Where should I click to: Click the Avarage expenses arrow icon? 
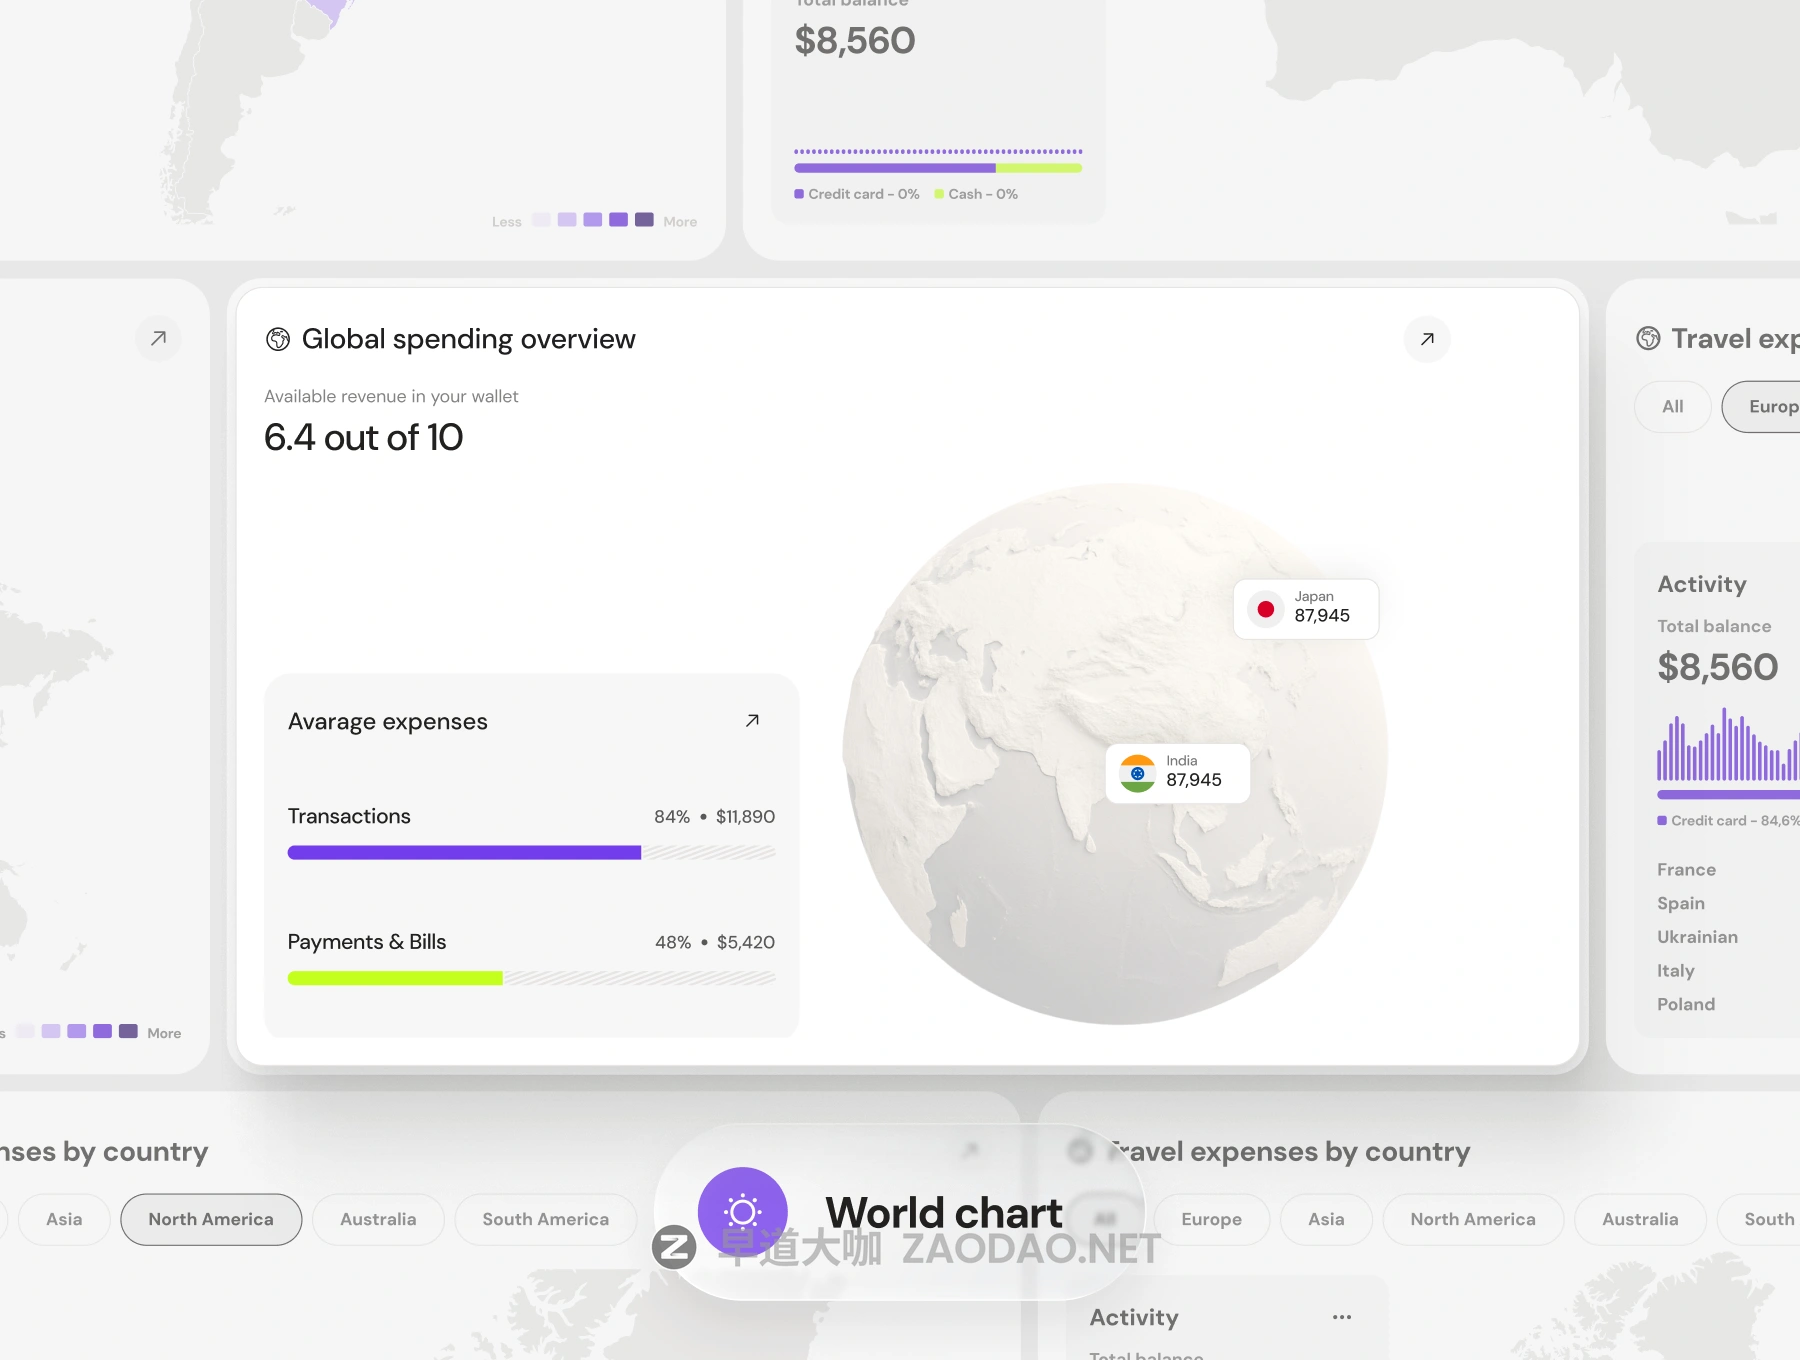pos(752,721)
